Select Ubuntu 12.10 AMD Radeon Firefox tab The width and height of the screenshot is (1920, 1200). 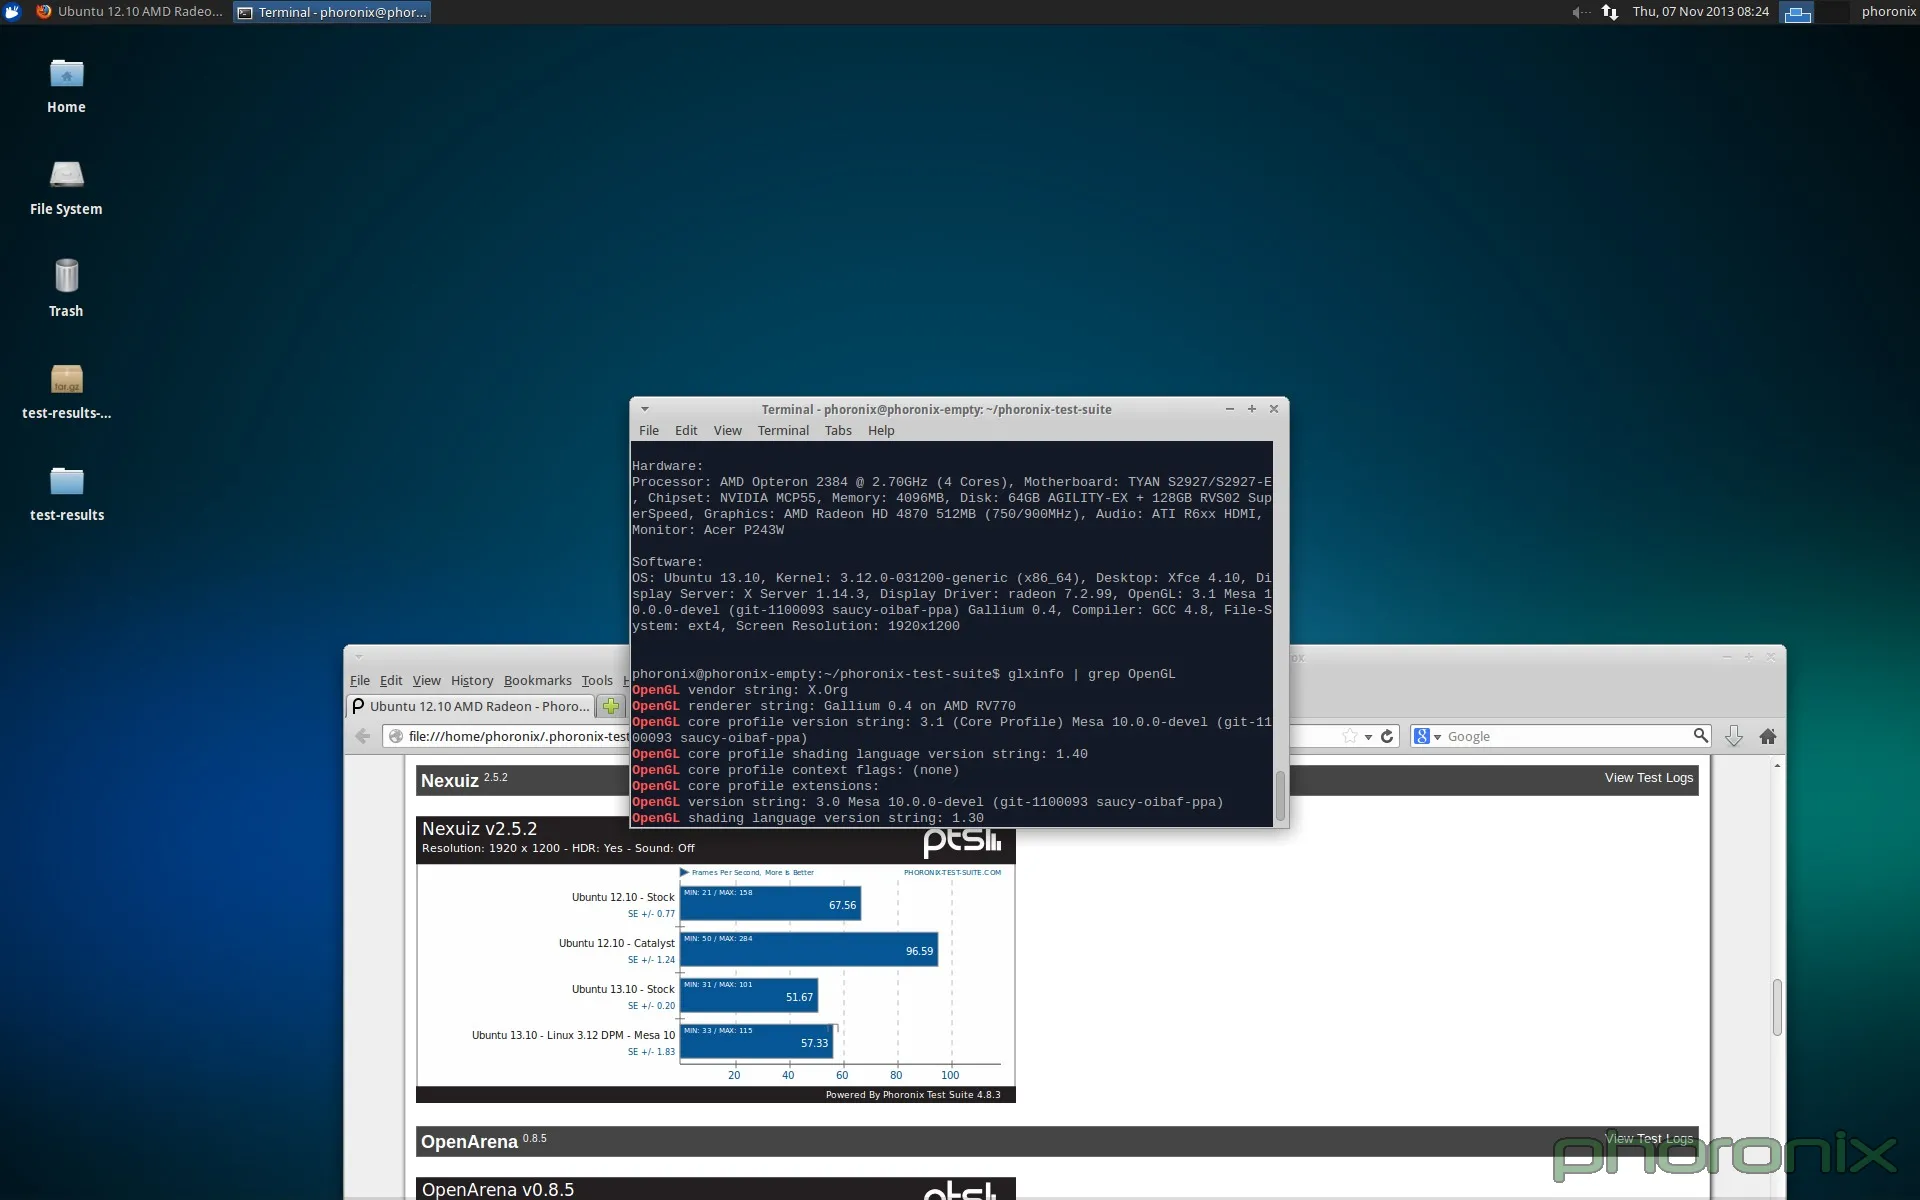[470, 706]
